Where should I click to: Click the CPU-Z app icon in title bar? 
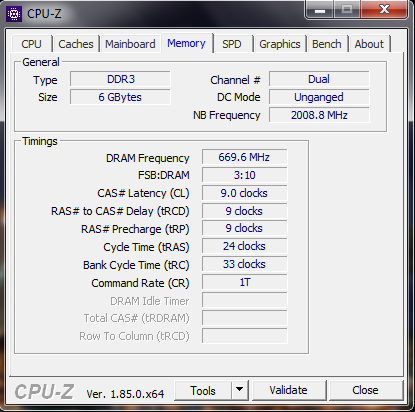(14, 14)
